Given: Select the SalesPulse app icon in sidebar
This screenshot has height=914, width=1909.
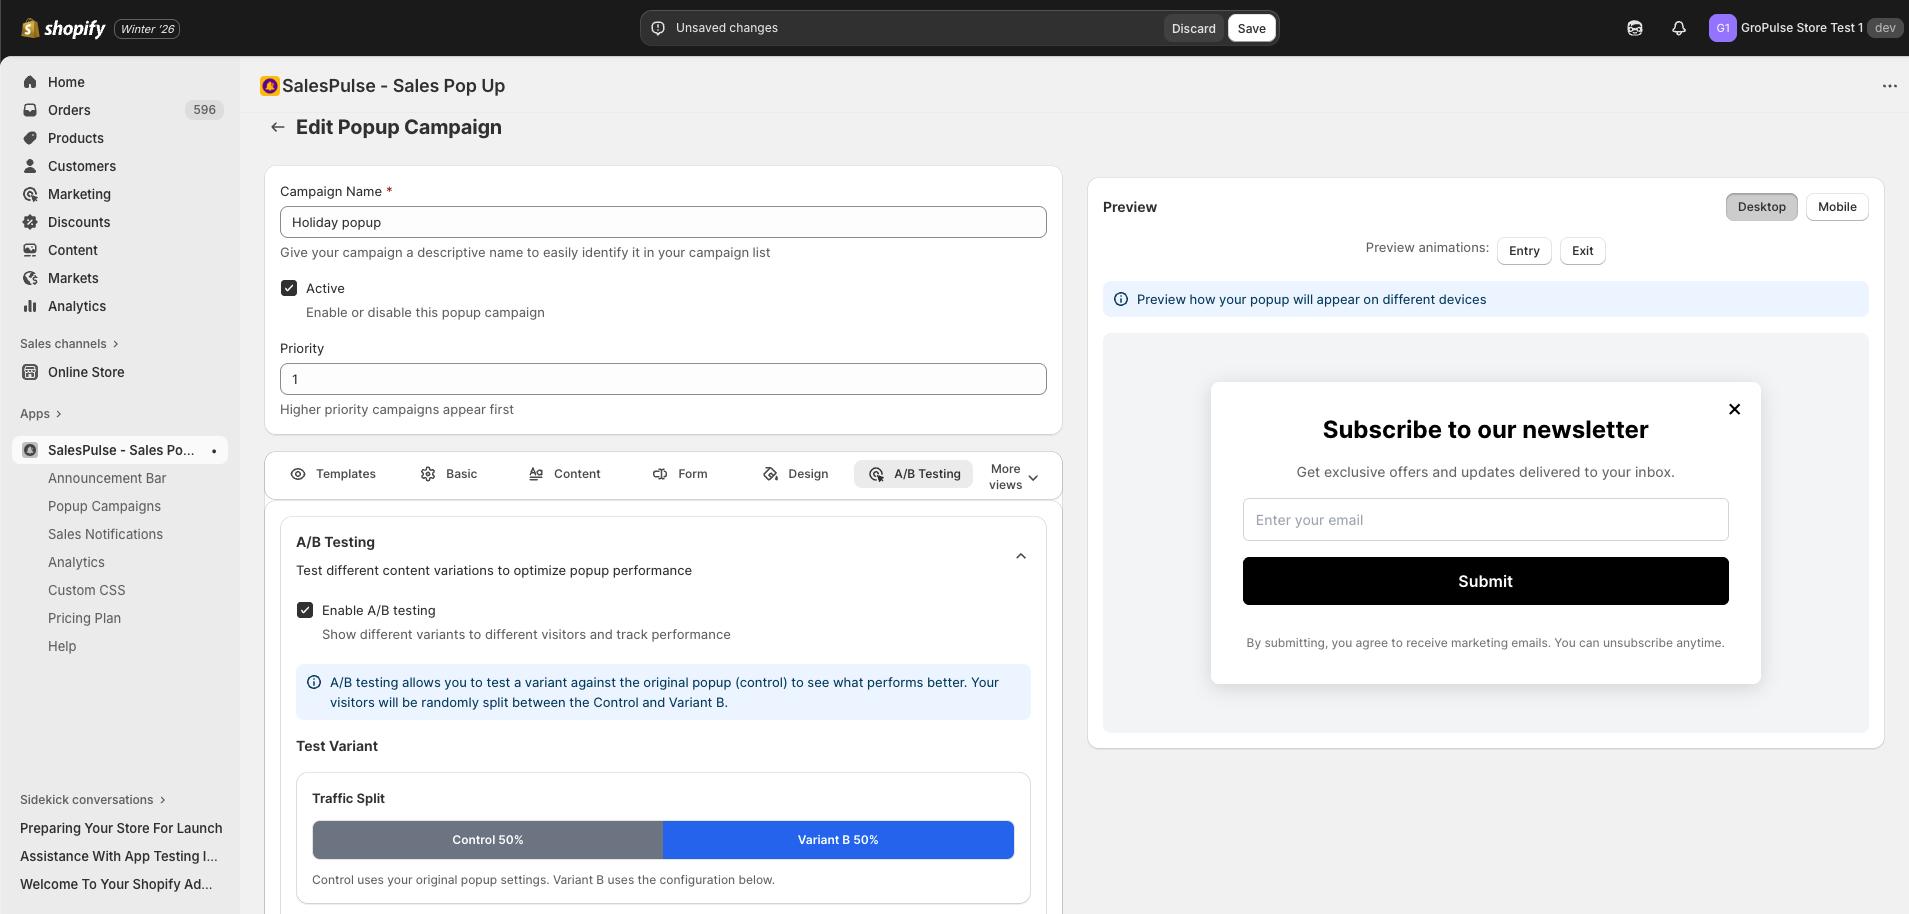Looking at the screenshot, I should pos(30,450).
